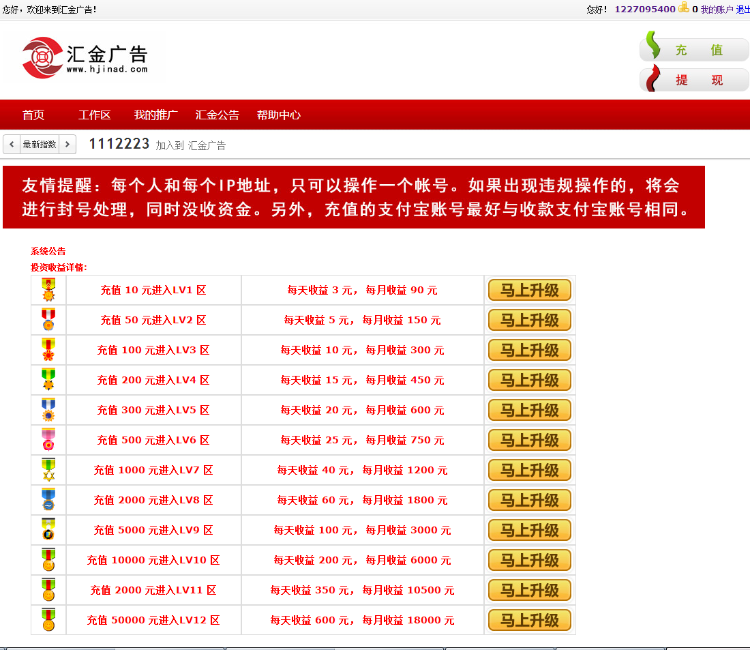The height and width of the screenshot is (650, 750).
Task: Click the next arrow beside 最新指数
Action: 67,144
